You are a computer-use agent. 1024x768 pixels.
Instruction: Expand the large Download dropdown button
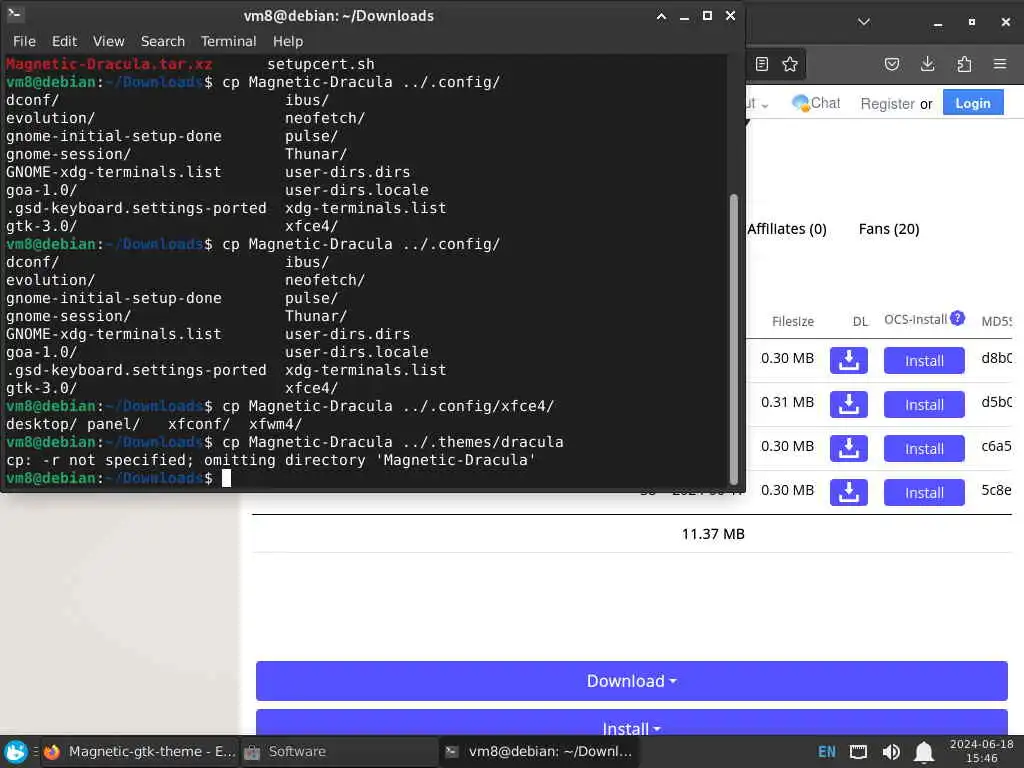pos(632,680)
